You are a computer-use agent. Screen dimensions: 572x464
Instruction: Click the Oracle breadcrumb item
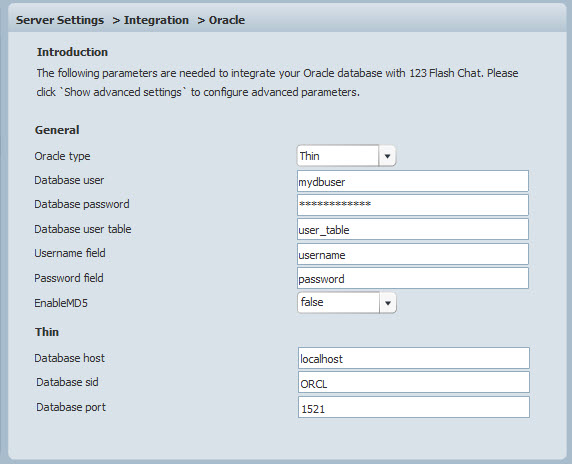pos(227,20)
